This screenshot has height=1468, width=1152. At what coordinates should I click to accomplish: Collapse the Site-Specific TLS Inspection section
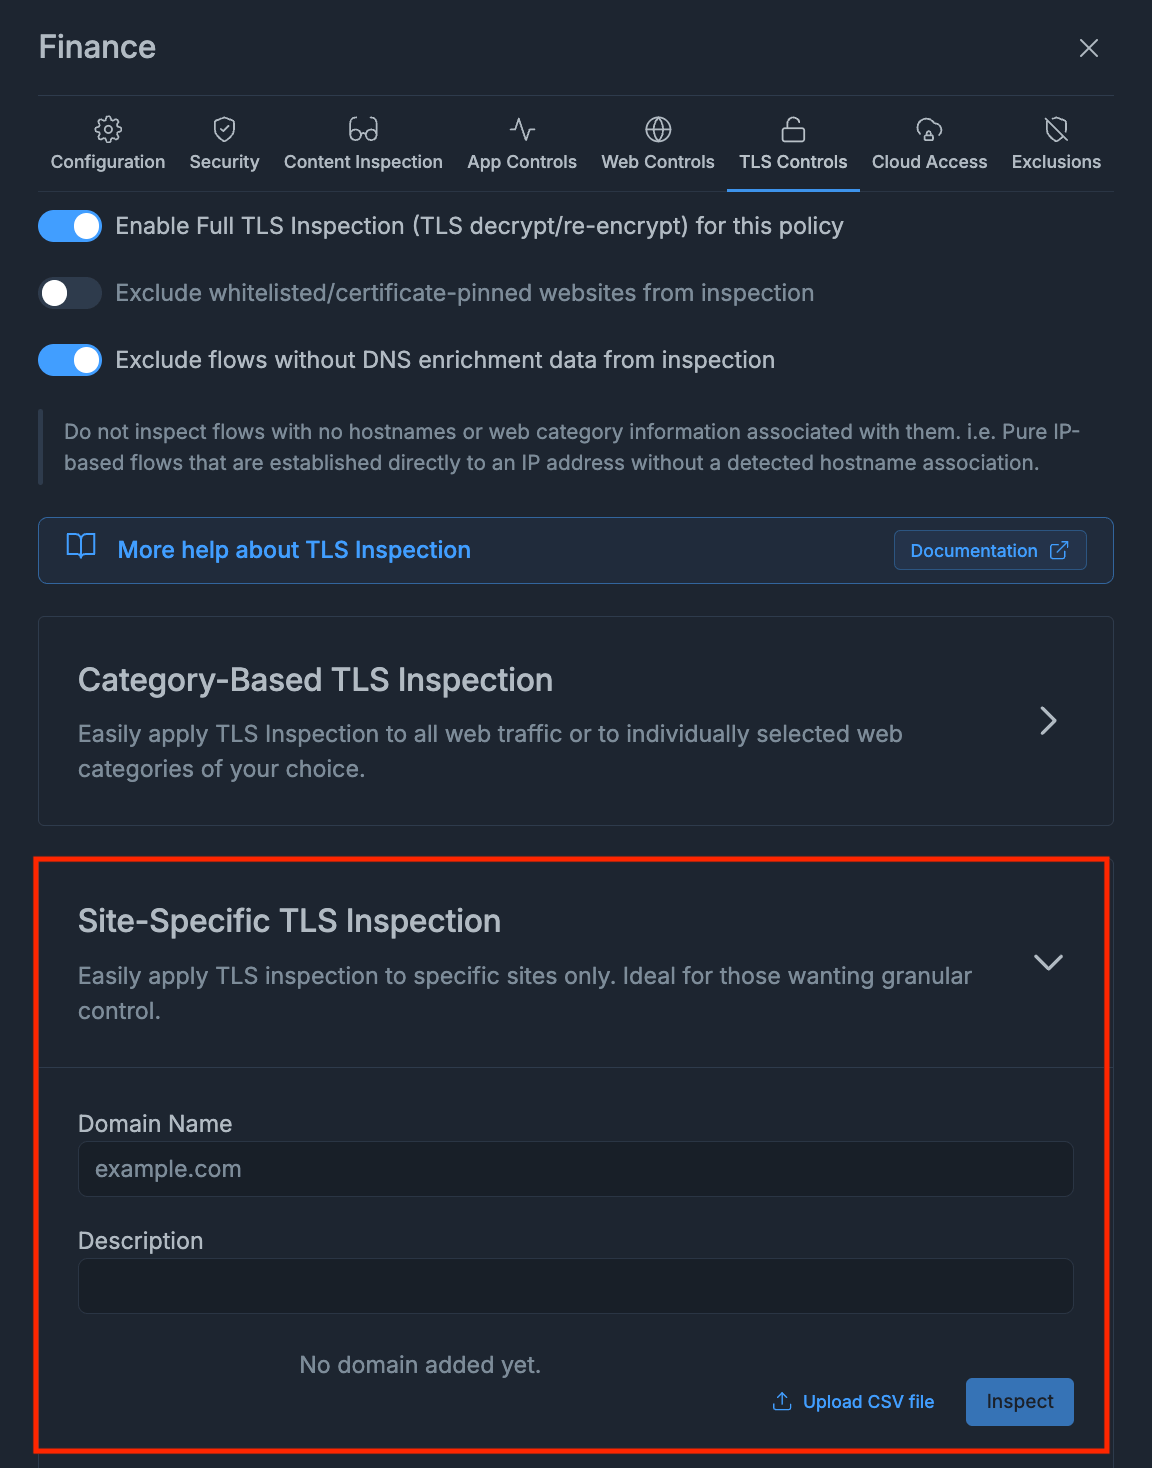[x=1048, y=962]
